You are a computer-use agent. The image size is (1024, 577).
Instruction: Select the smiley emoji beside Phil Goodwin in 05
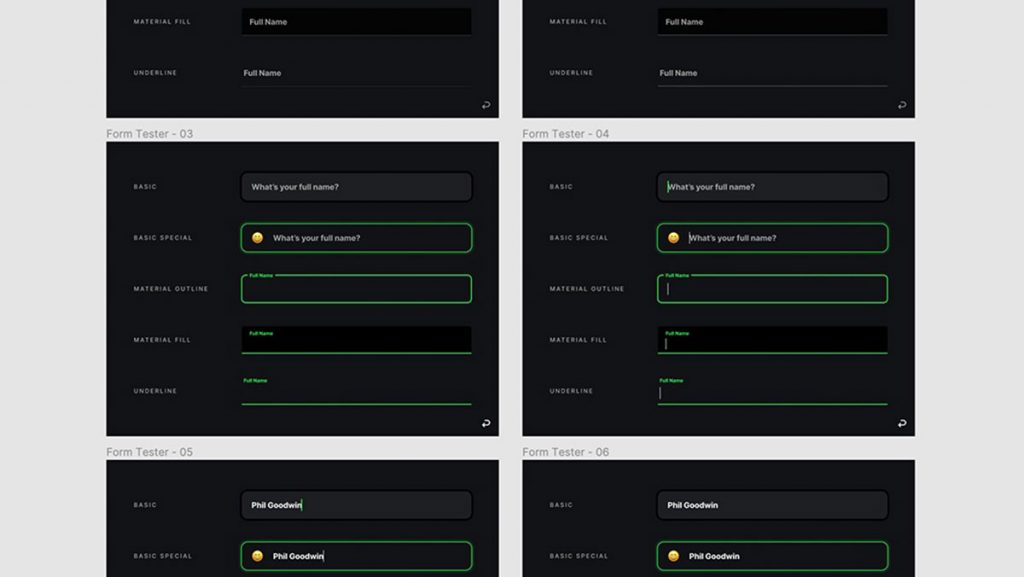pos(258,556)
